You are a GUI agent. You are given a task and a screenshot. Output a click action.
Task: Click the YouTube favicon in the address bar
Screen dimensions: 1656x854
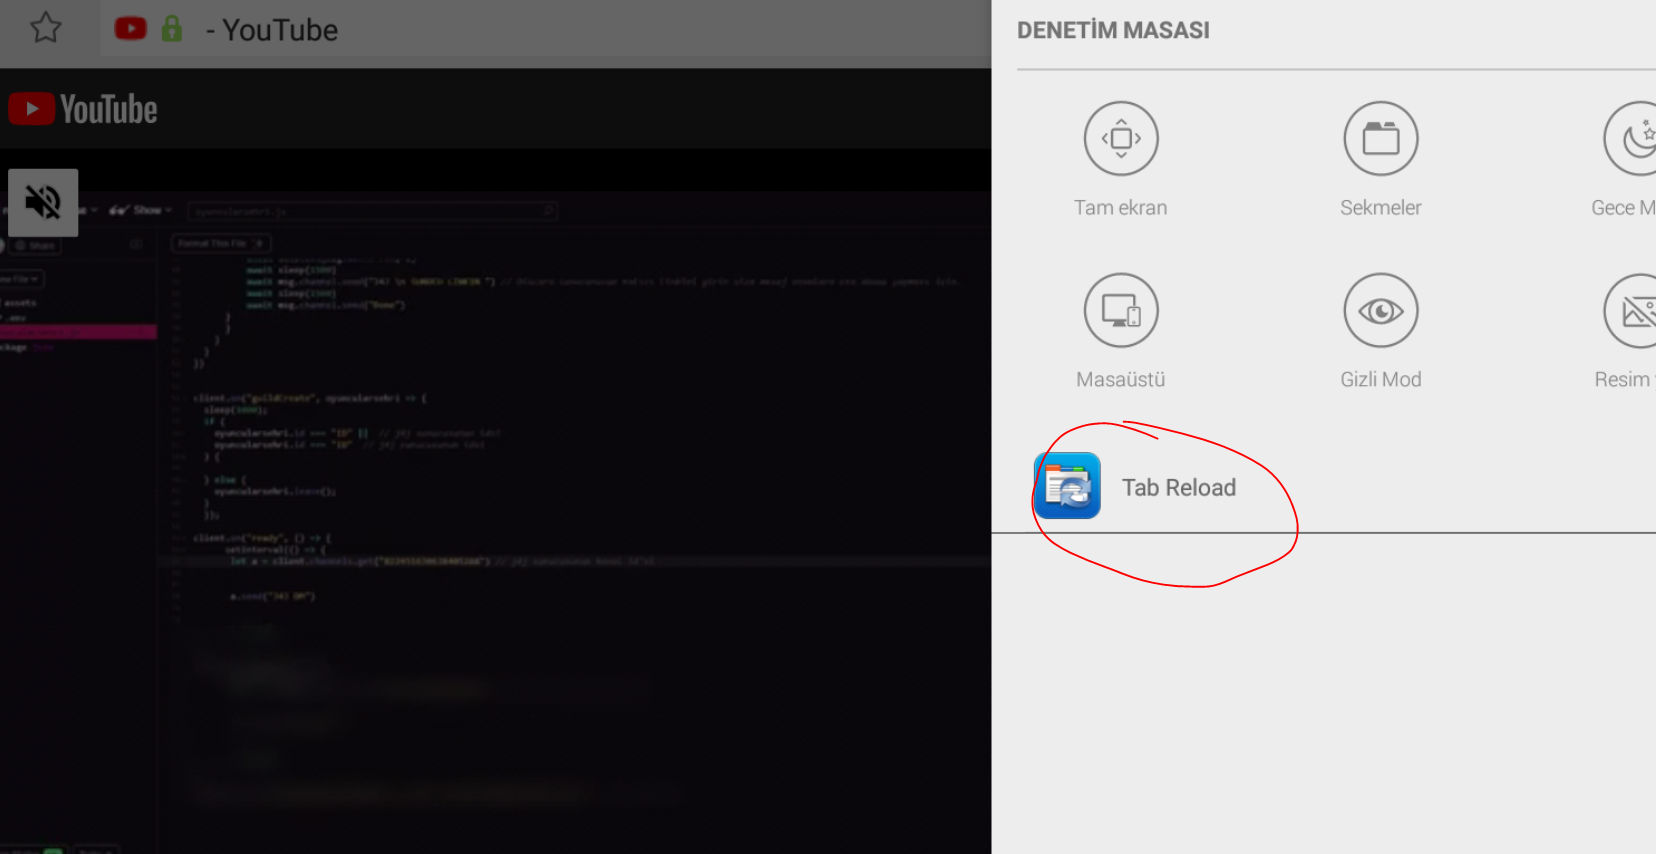(x=130, y=28)
